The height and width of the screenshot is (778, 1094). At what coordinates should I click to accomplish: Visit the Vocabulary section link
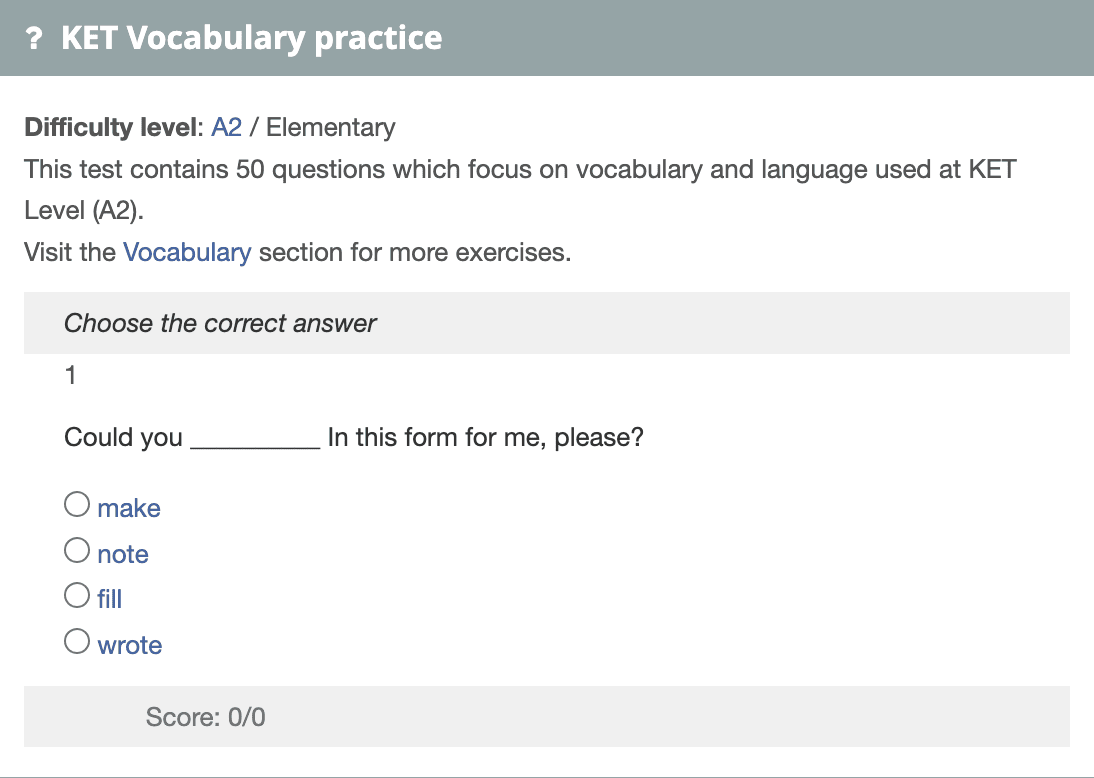(187, 252)
